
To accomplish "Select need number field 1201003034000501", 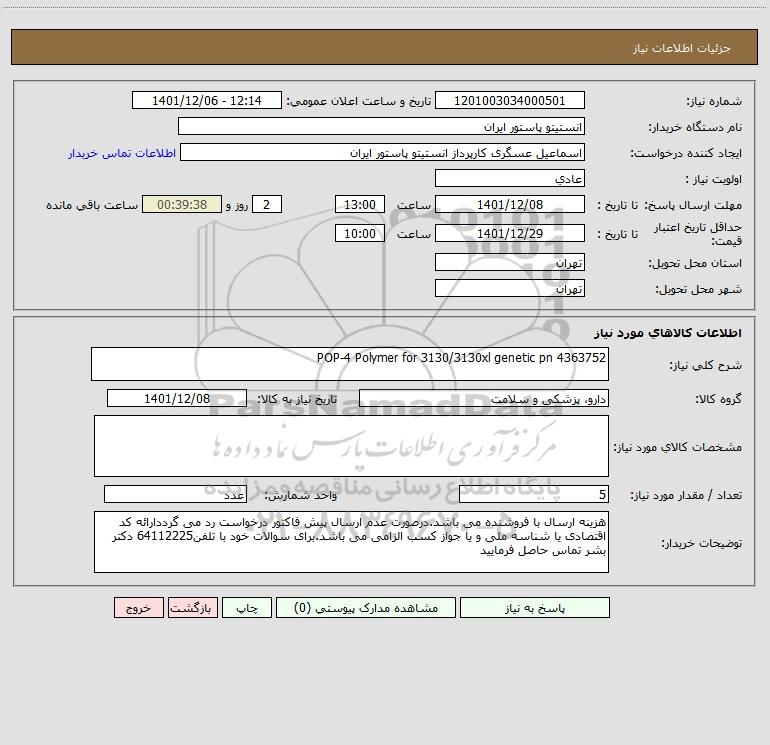I will (510, 100).
